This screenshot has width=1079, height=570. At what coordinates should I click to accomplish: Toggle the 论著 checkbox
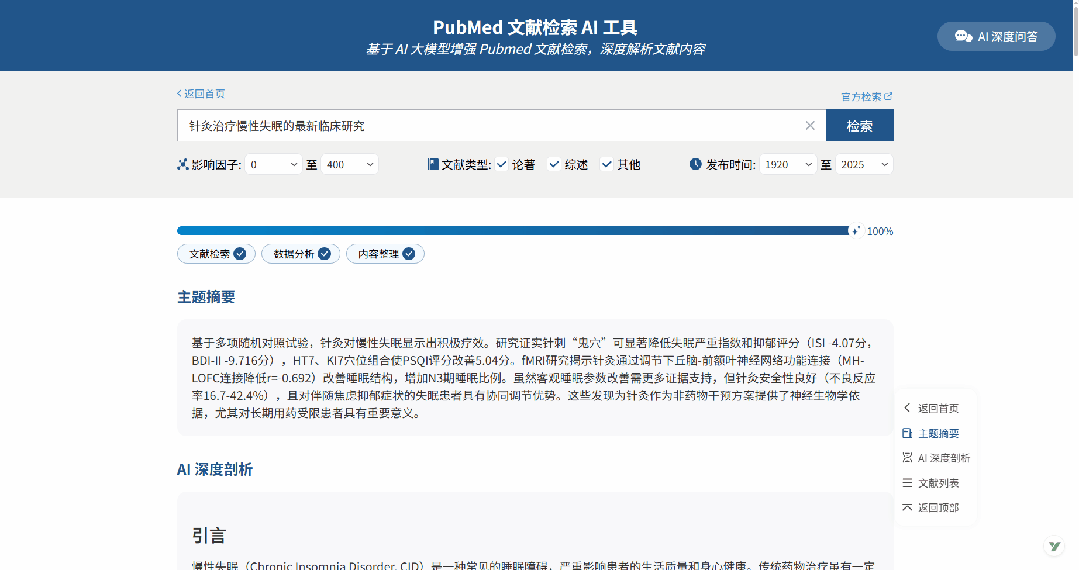[x=502, y=165]
